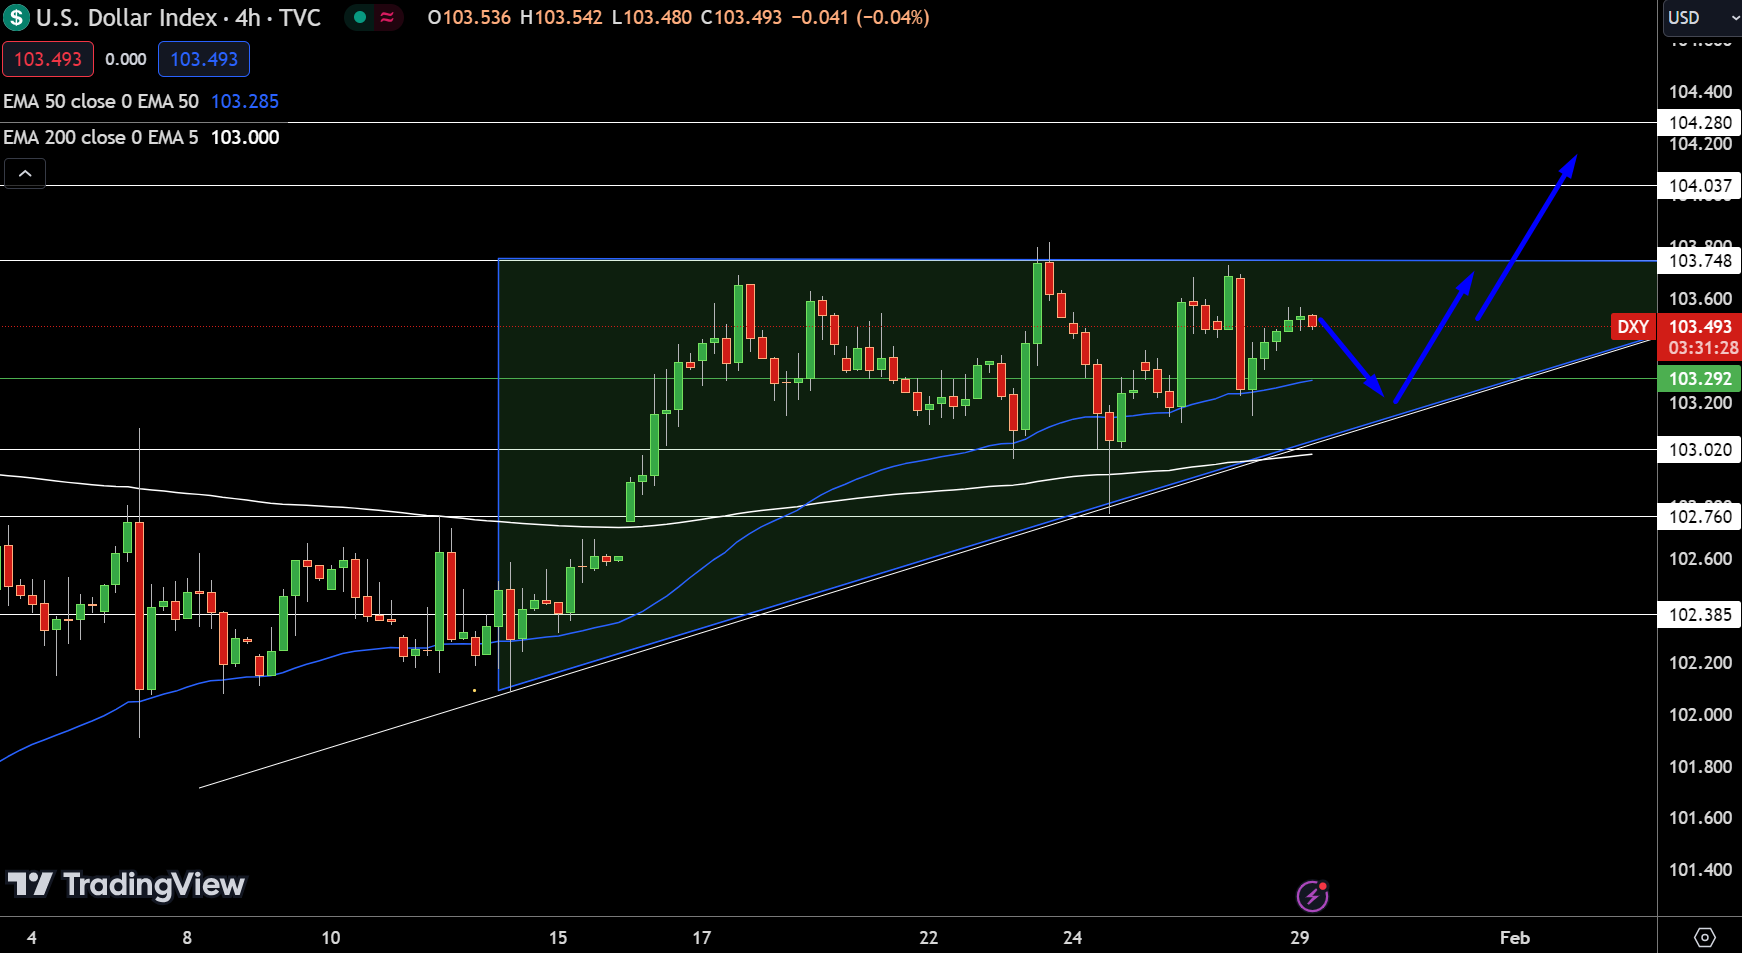Click the 102.385 price level label
This screenshot has width=1742, height=953.
click(x=1700, y=615)
